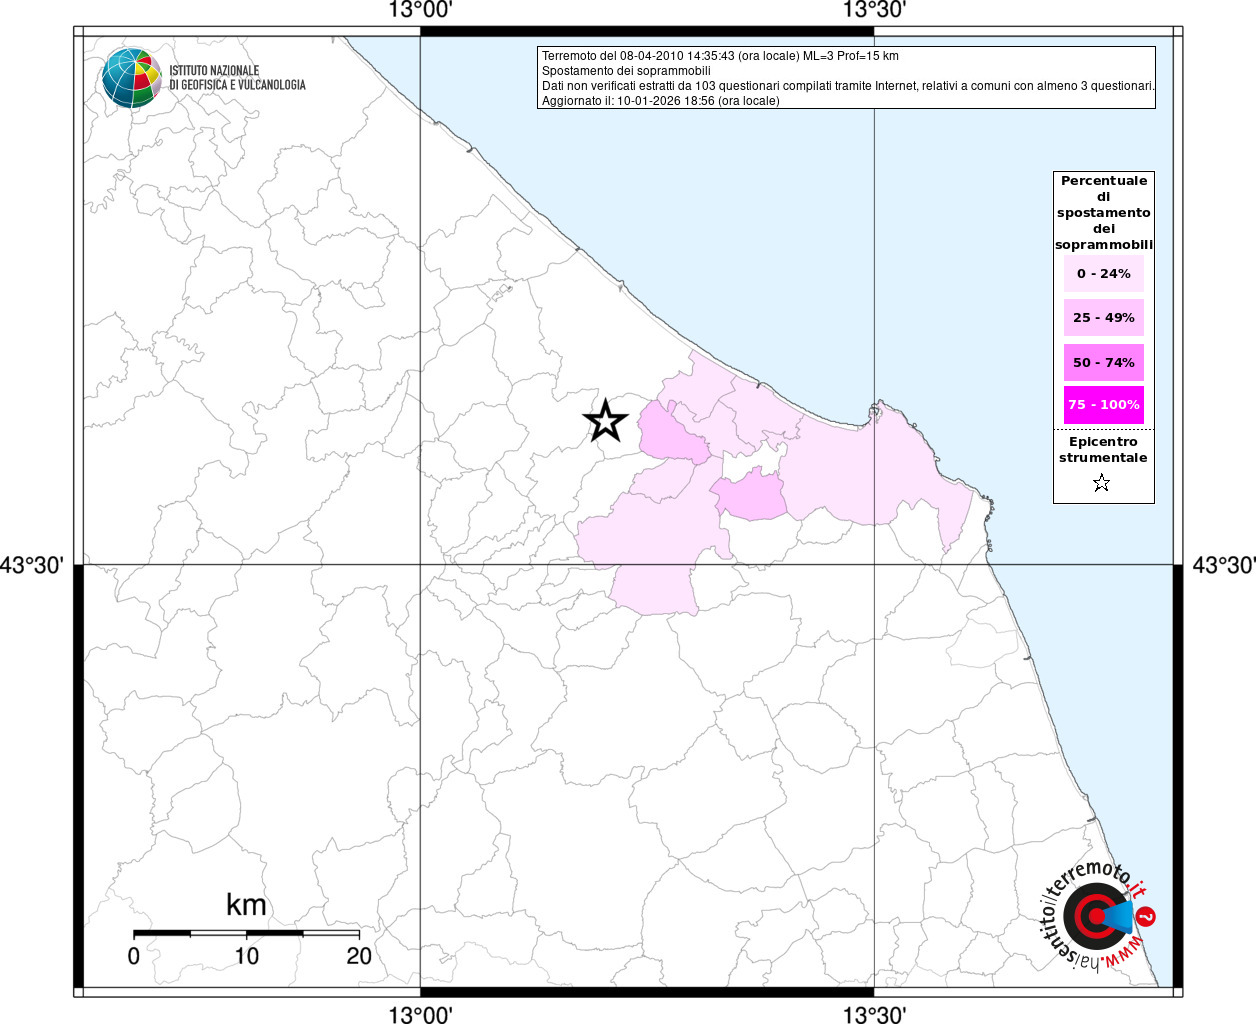
Task: Click the legend title 'Percentuale di spostamento'
Action: (x=1104, y=213)
